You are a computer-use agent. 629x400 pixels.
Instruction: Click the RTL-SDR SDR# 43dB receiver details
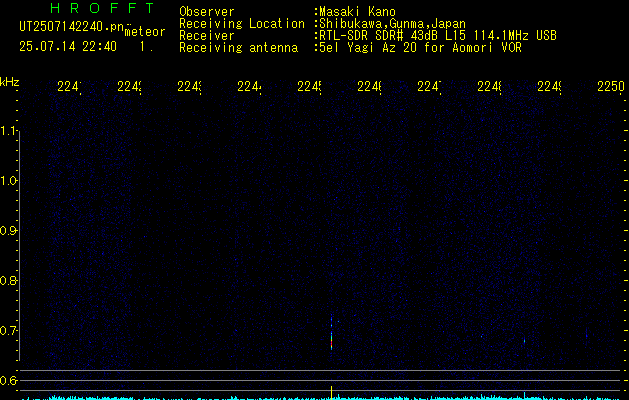click(x=438, y=36)
